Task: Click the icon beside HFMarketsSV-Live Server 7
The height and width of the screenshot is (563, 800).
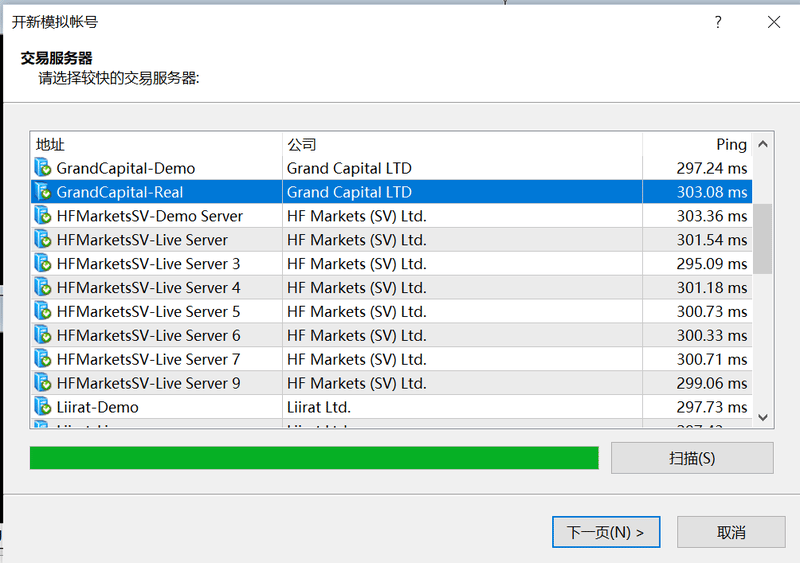Action: [43, 359]
